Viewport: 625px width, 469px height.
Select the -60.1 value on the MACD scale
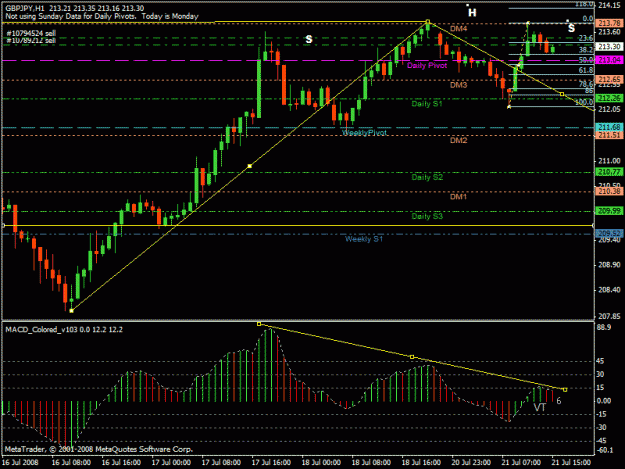point(605,450)
